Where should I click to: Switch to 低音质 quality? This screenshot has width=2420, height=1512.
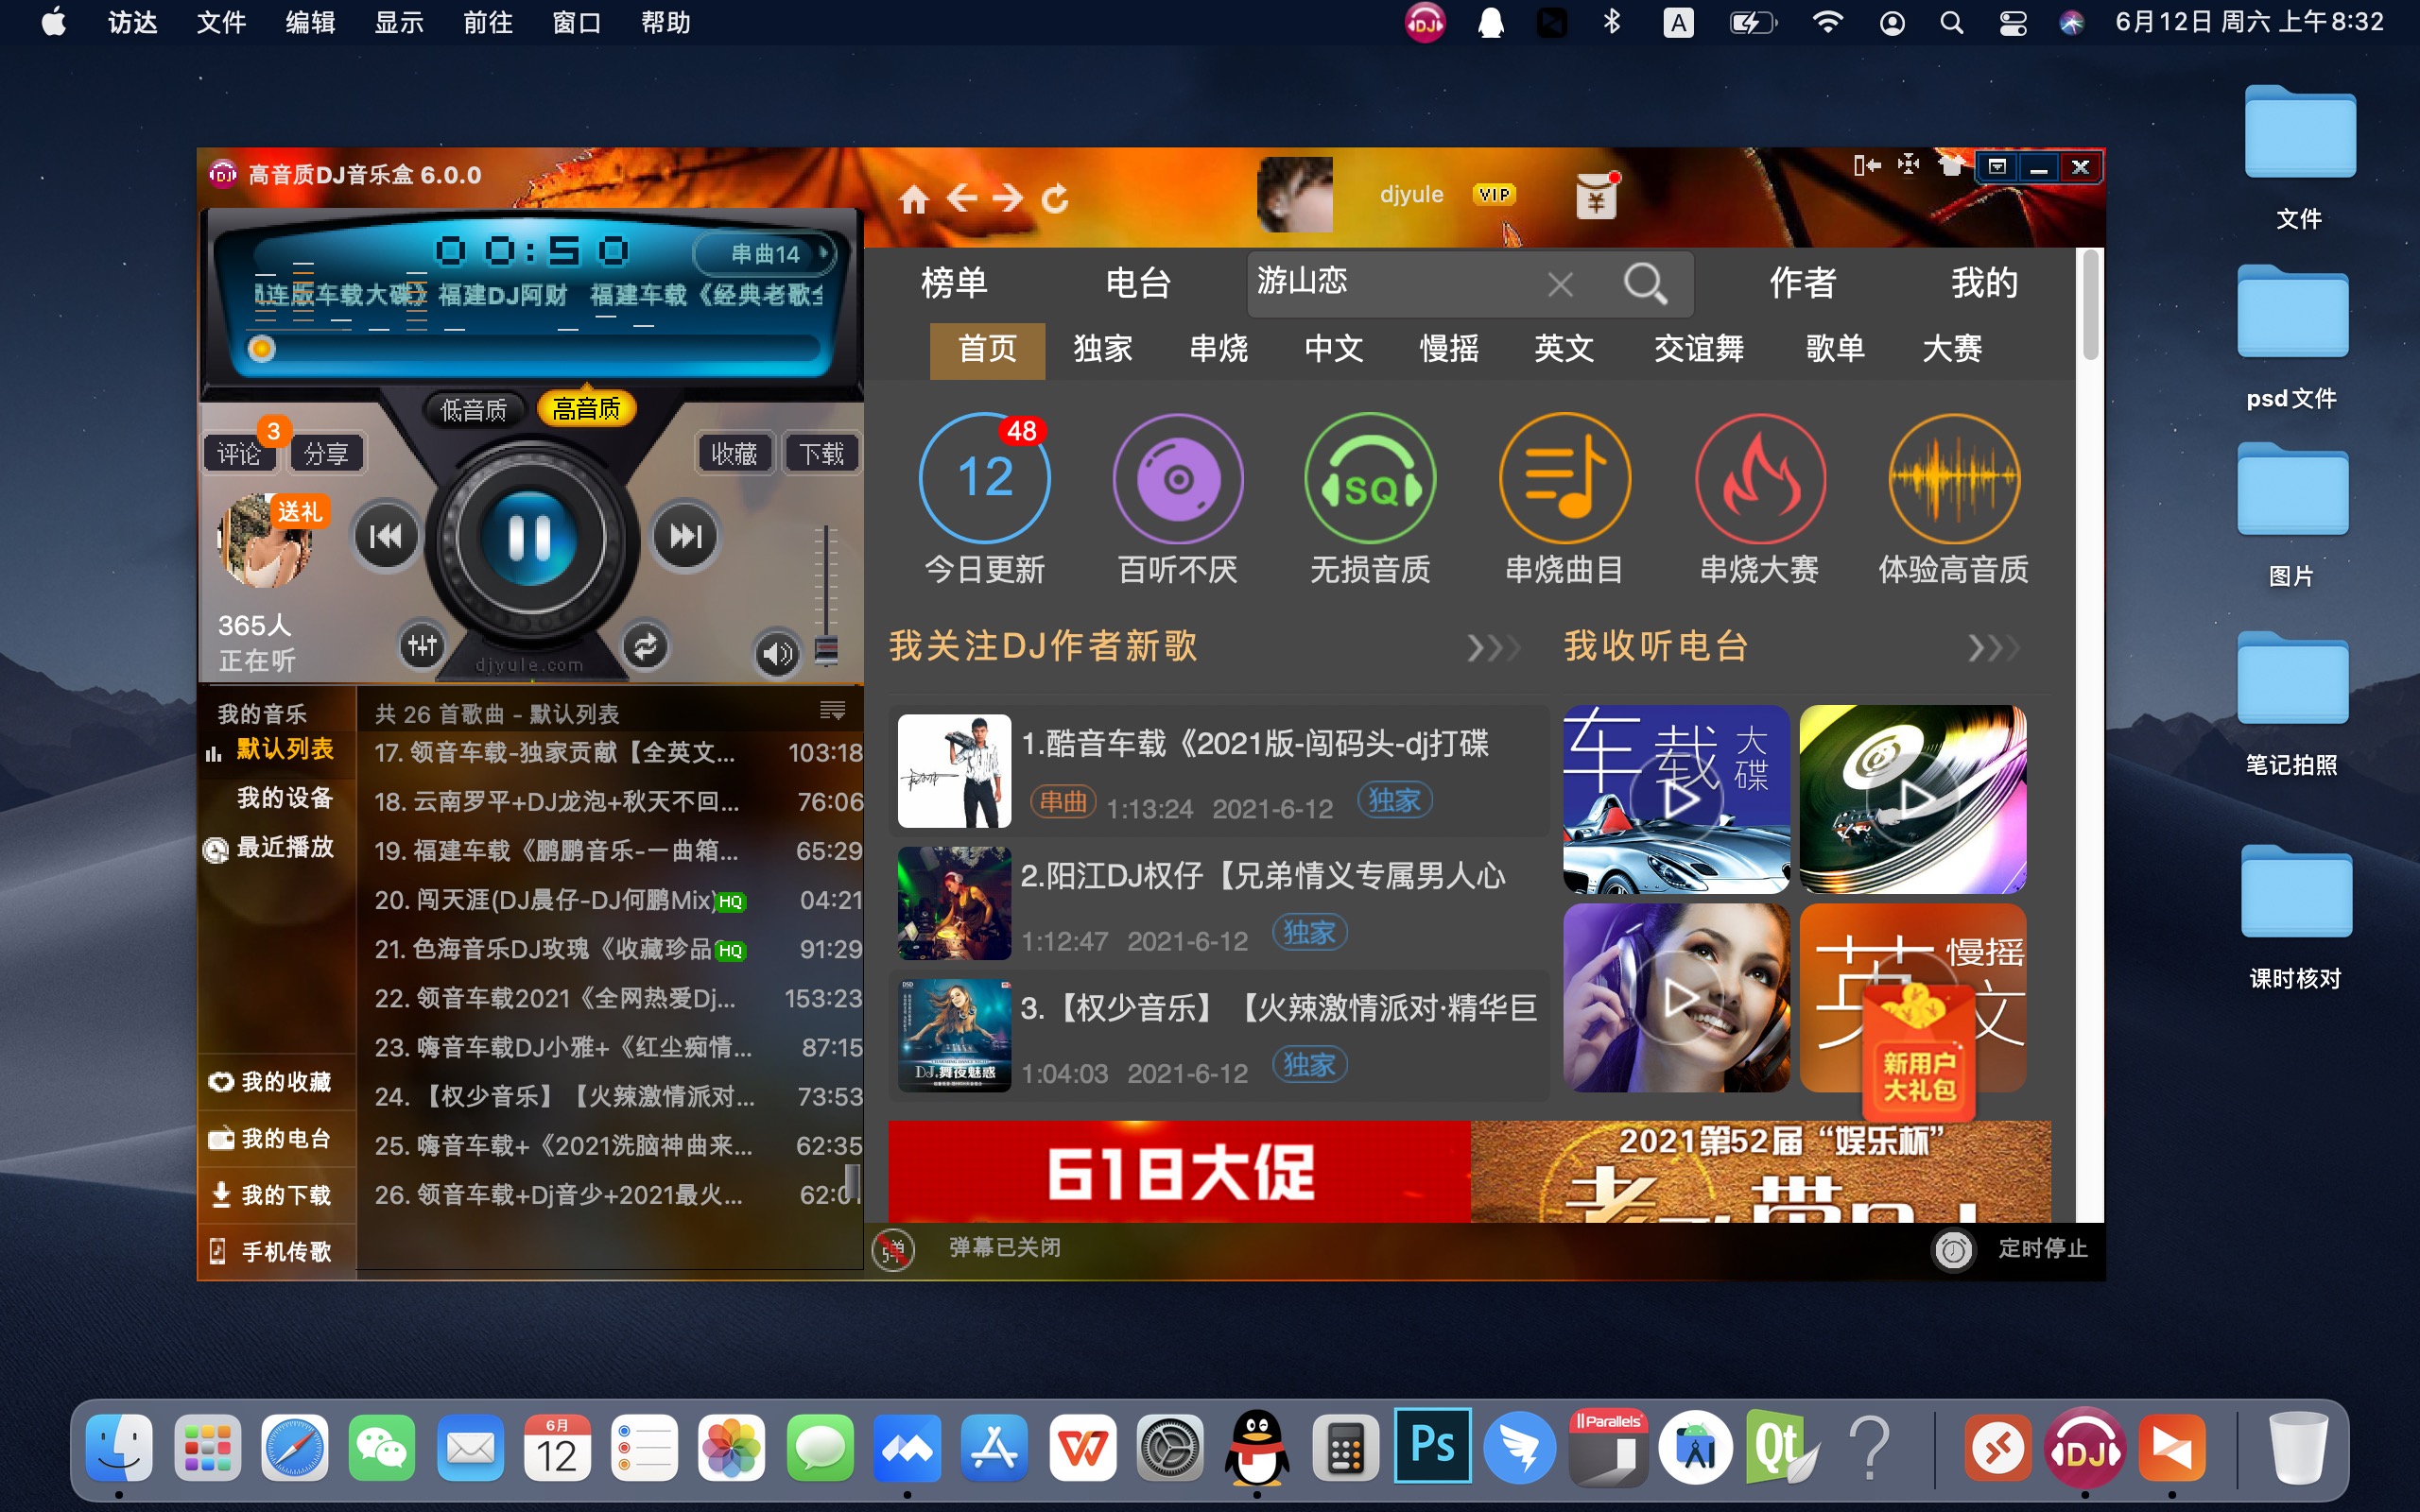(474, 409)
